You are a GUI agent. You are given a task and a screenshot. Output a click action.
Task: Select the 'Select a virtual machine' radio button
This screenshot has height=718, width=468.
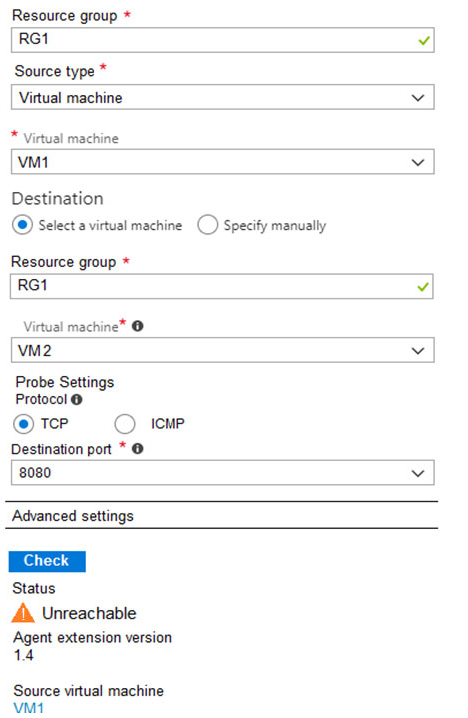(x=22, y=225)
